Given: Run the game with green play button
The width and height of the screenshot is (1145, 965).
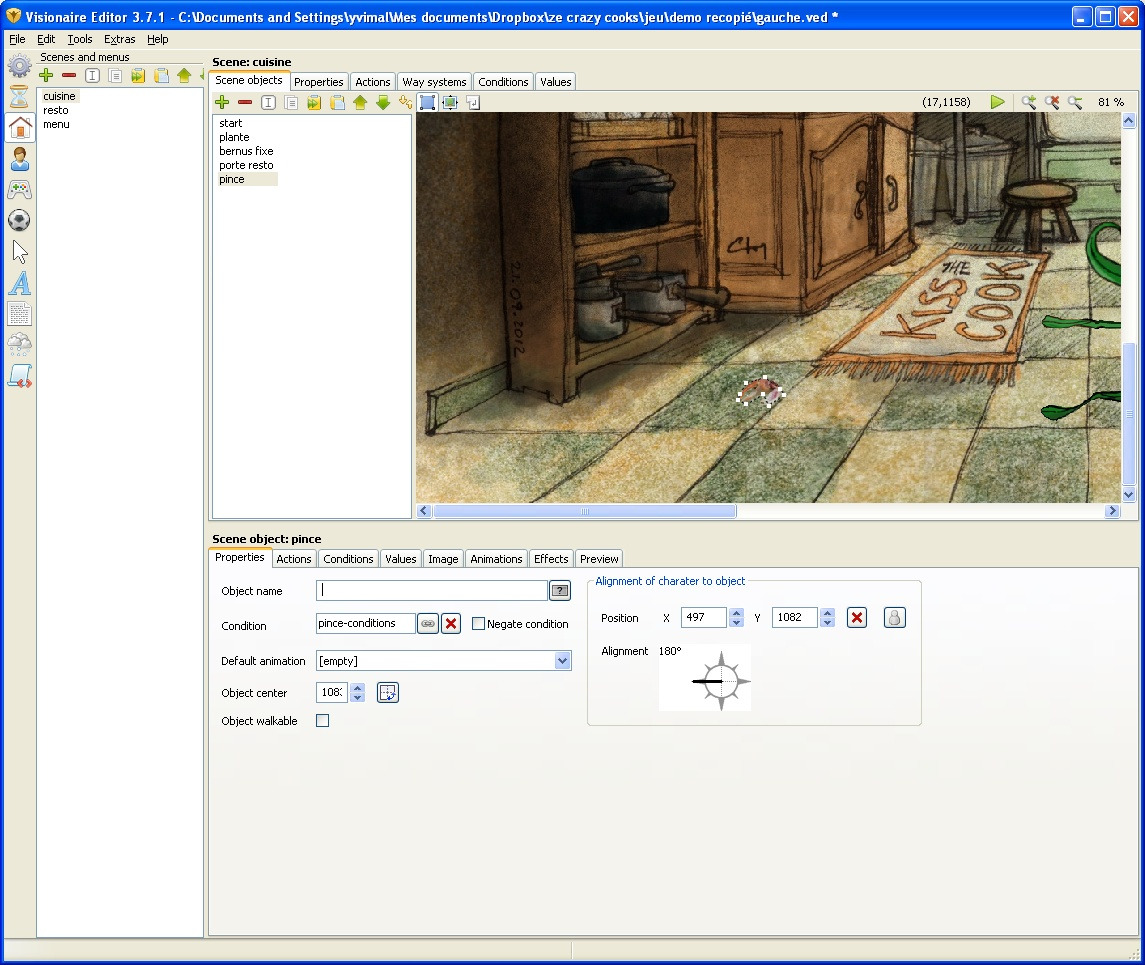Looking at the screenshot, I should [x=997, y=102].
